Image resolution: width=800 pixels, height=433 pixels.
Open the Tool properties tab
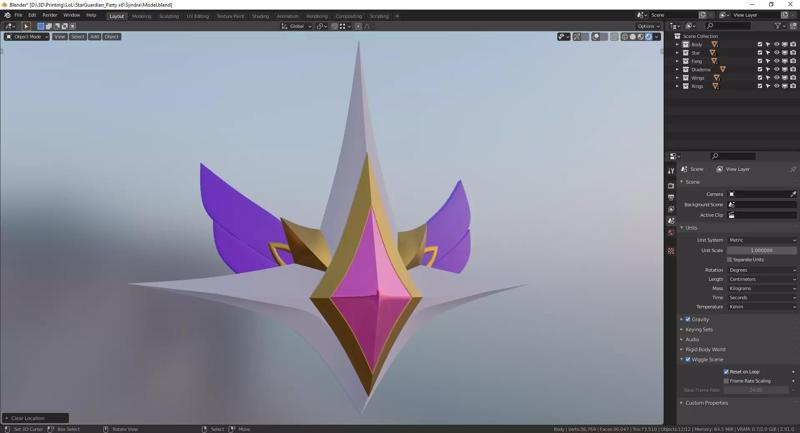671,171
